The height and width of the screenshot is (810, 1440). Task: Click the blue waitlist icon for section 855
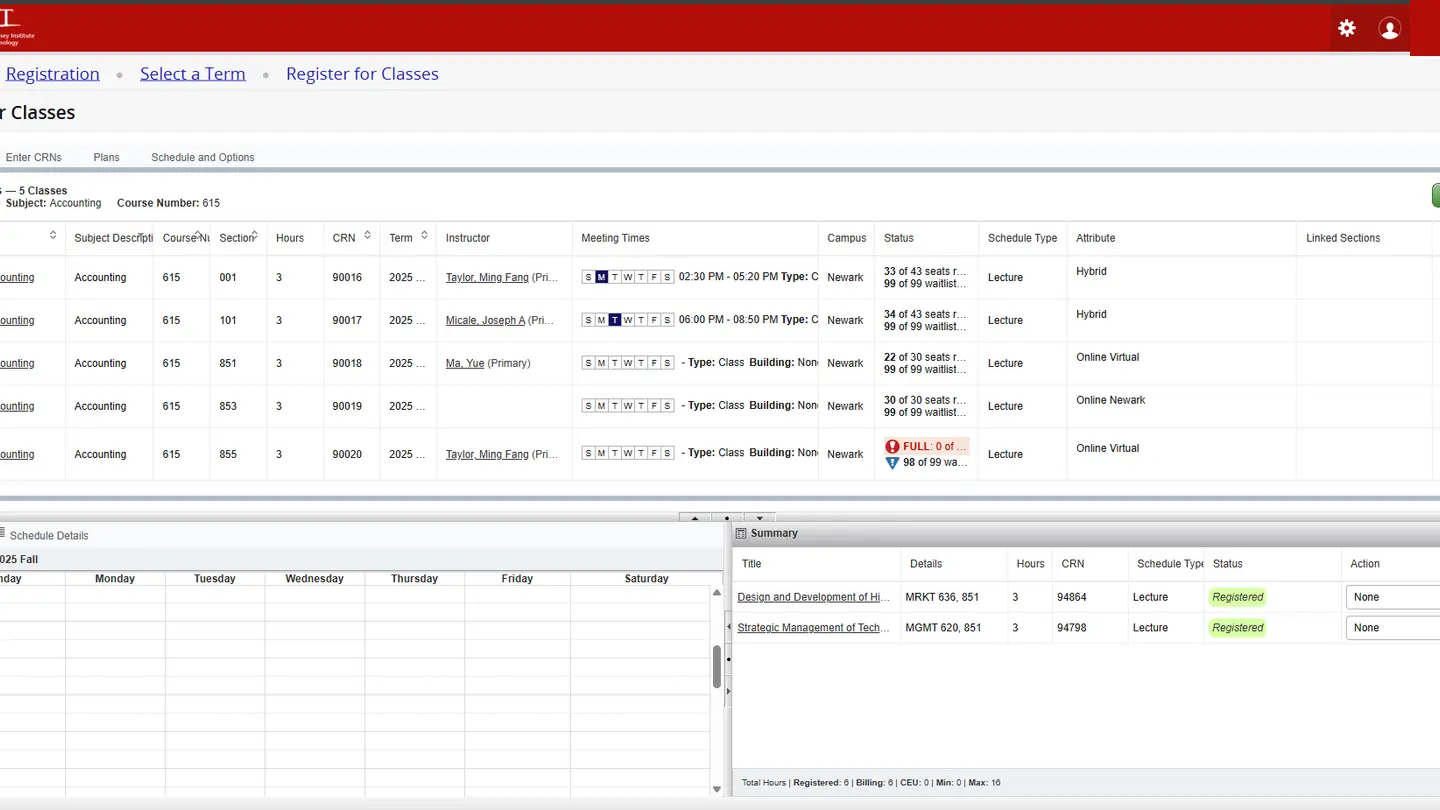pos(892,463)
